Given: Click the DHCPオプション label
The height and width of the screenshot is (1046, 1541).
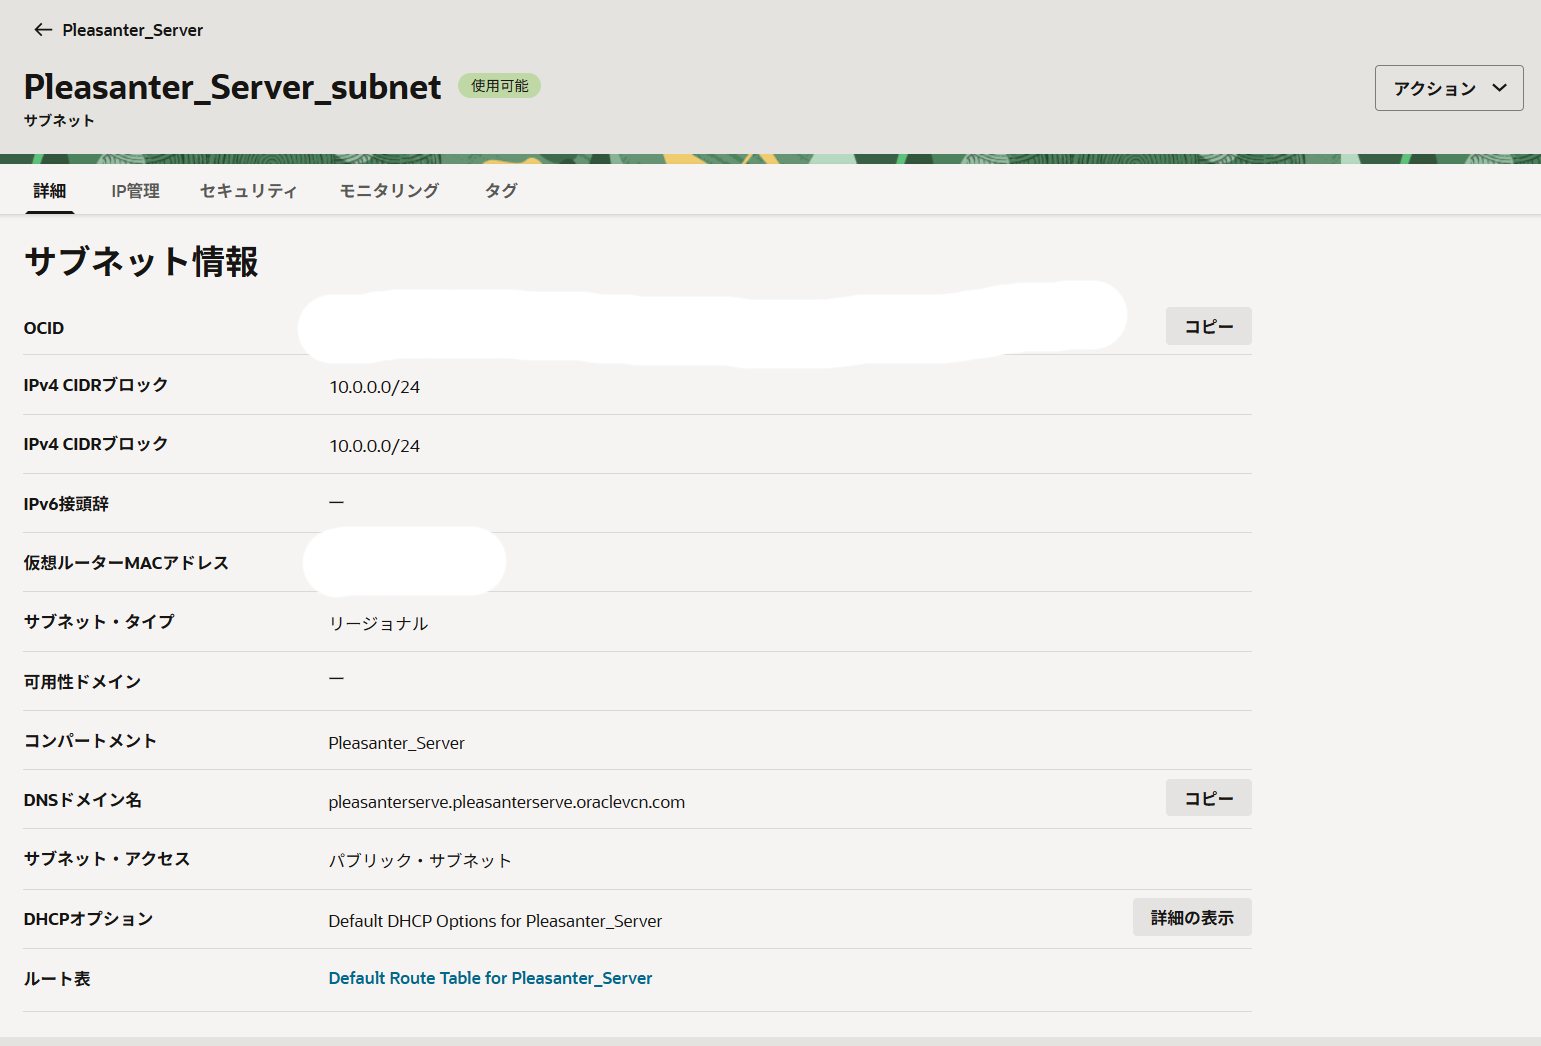Looking at the screenshot, I should pyautogui.click(x=88, y=919).
